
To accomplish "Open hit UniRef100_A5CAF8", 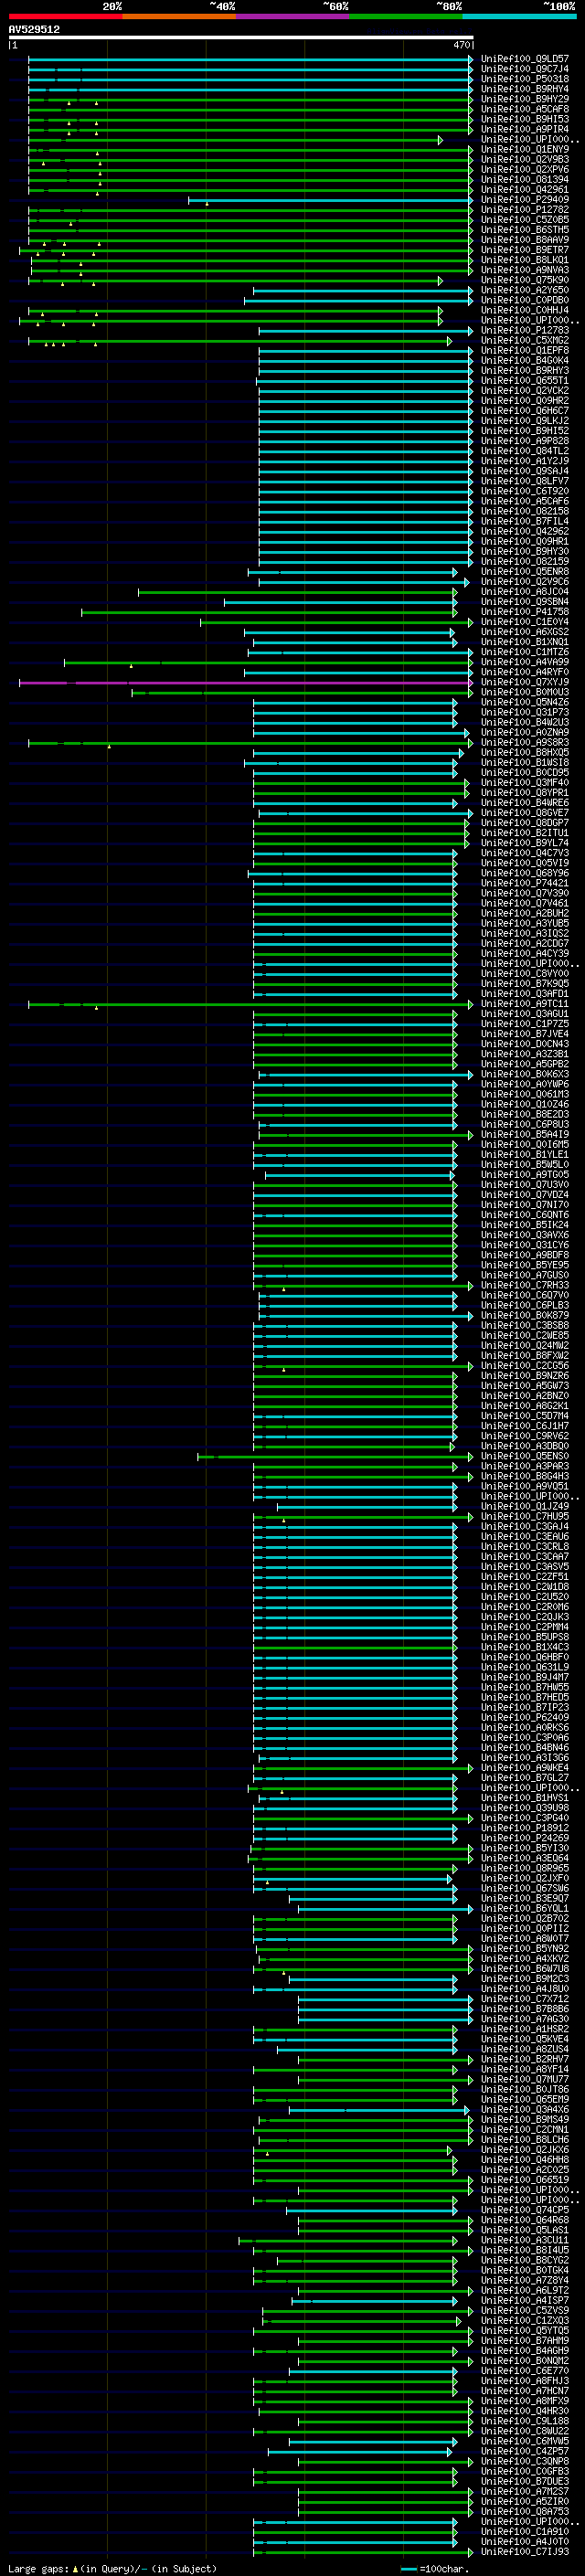I will 525,110.
